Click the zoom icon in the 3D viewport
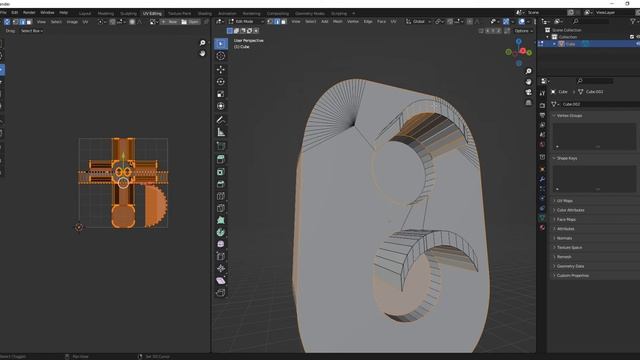This screenshot has height=360, width=640. 529,71
